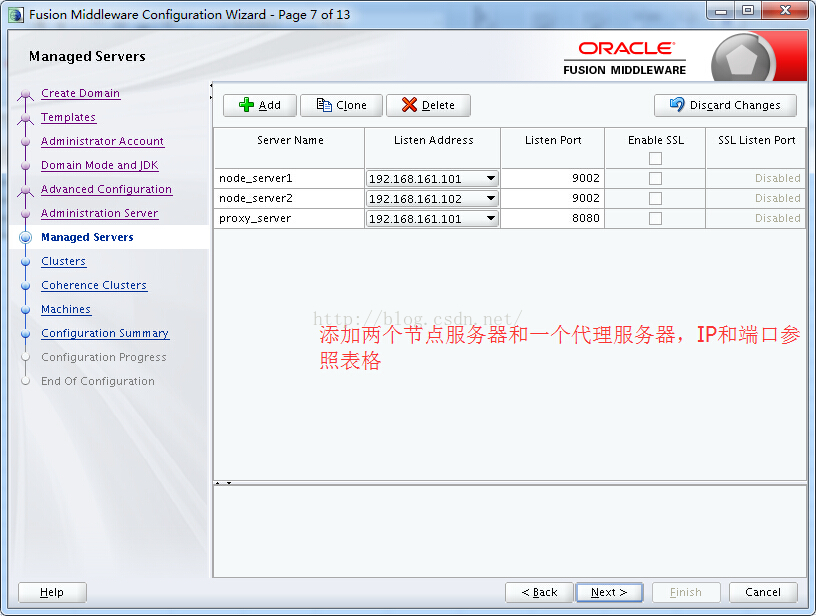This screenshot has height=616, width=816.
Task: Click the red X Delete icon
Action: coord(410,105)
